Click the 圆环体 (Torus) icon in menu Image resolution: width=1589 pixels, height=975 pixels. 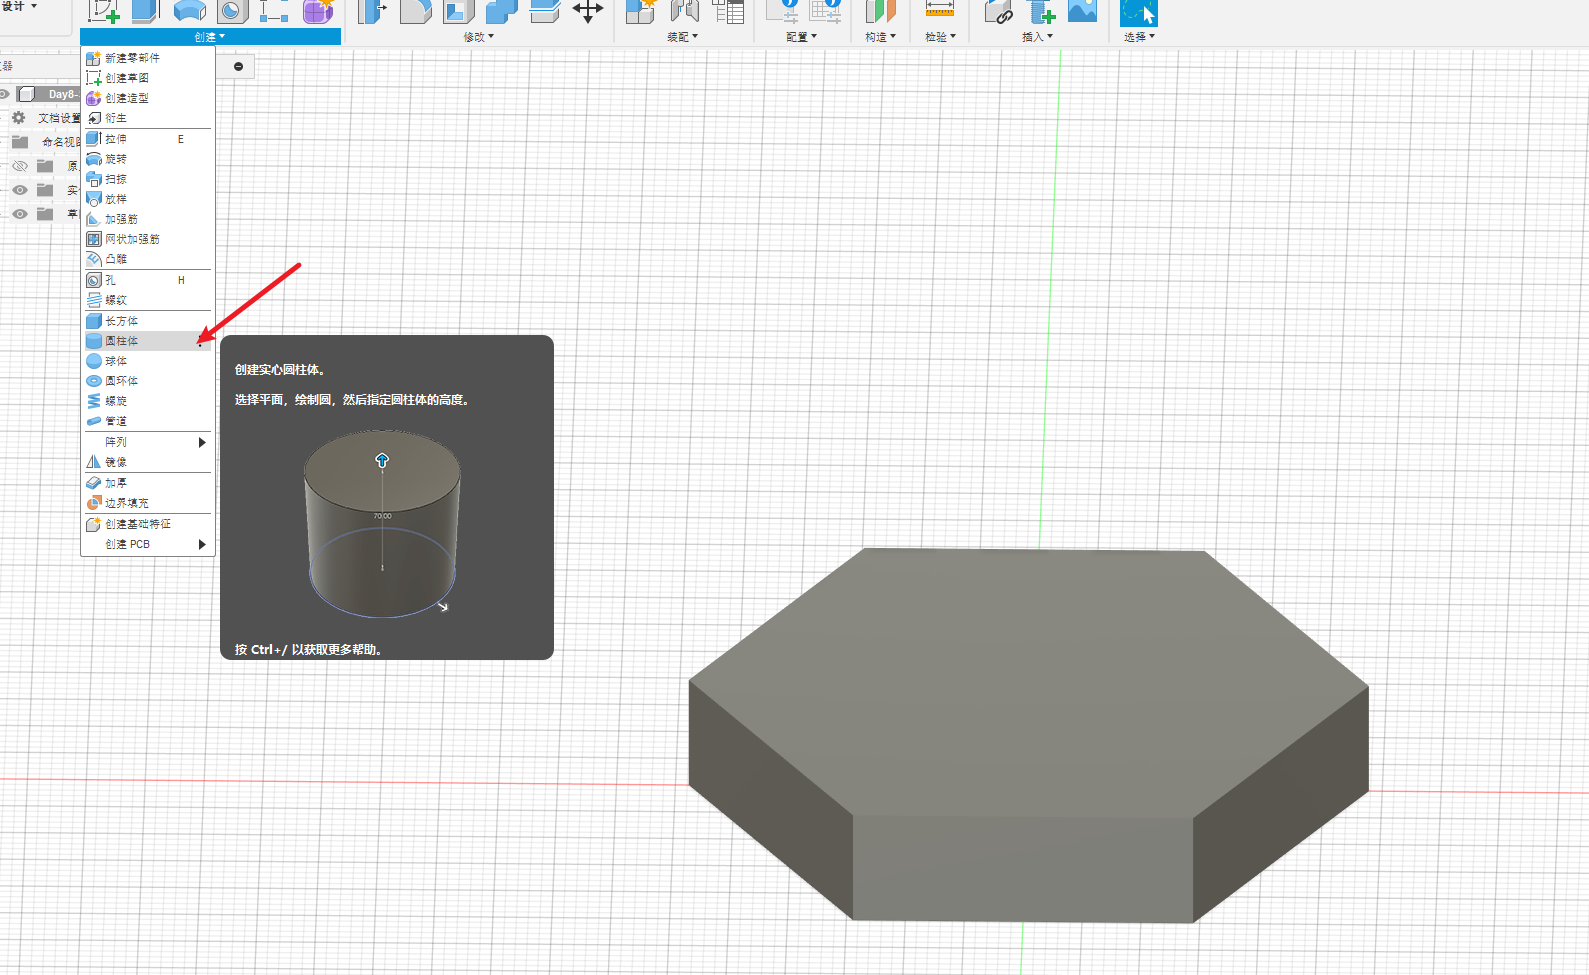(x=94, y=381)
